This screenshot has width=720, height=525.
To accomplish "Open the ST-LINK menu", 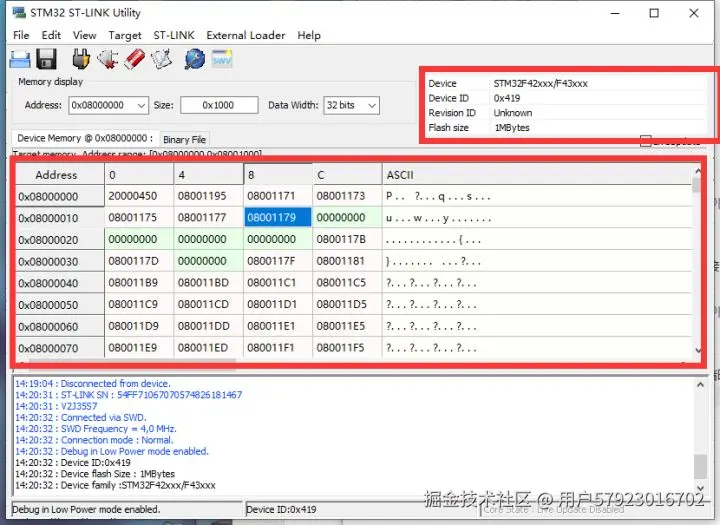I will (x=174, y=35).
